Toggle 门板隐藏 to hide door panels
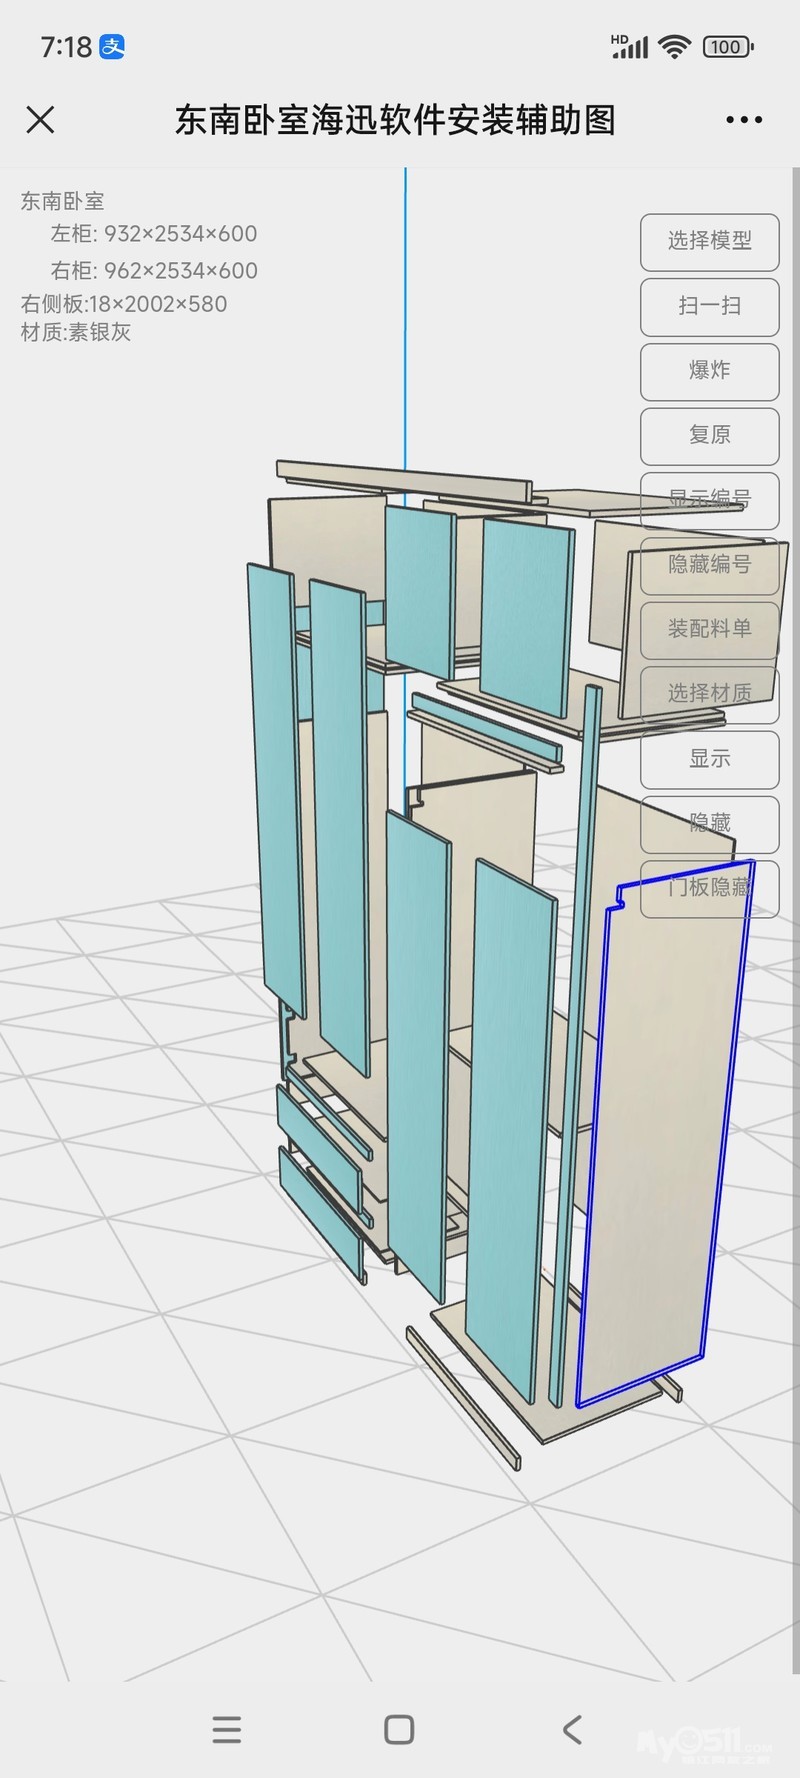This screenshot has width=800, height=1778. pyautogui.click(x=709, y=887)
